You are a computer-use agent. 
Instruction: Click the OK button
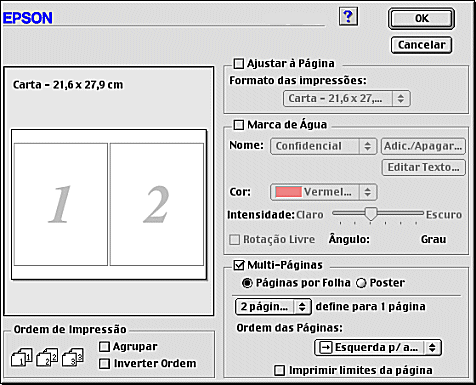(421, 18)
